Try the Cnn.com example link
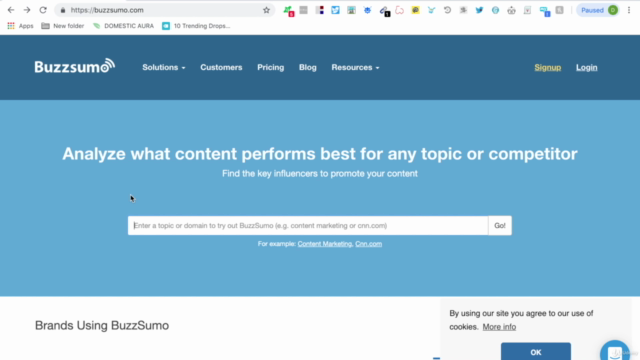 click(369, 244)
